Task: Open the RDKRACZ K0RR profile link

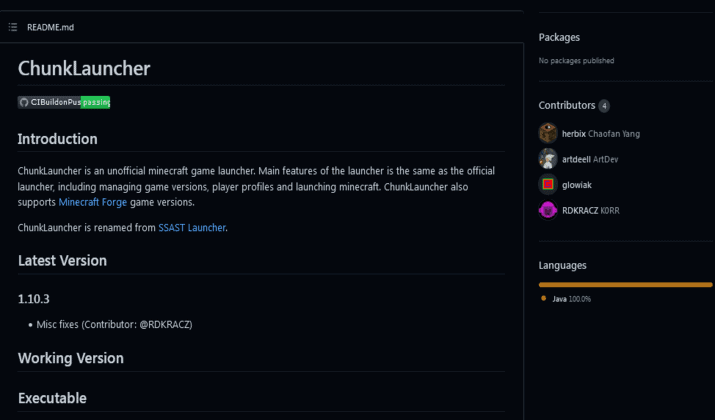Action: pyautogui.click(x=591, y=211)
